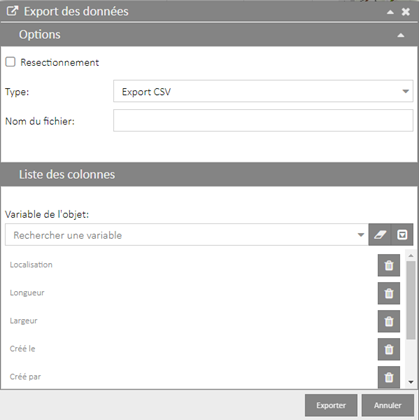The width and height of the screenshot is (419, 420).
Task: Click the trash icon next to Largeur
Action: point(389,321)
